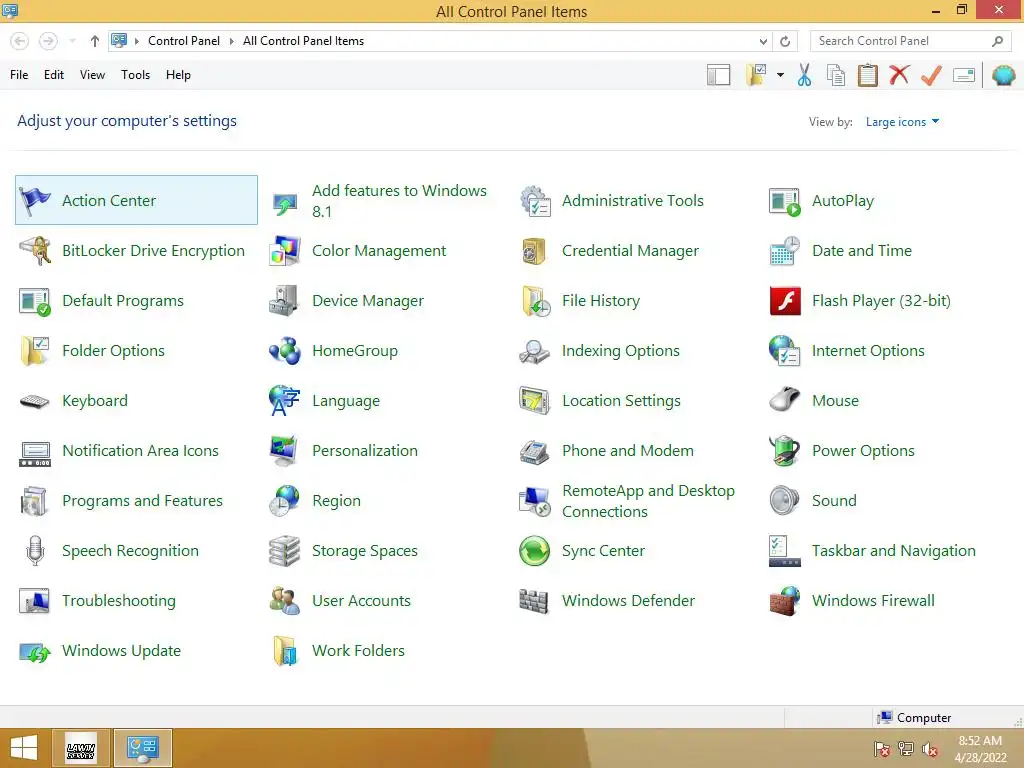Open the View menu

(92, 75)
